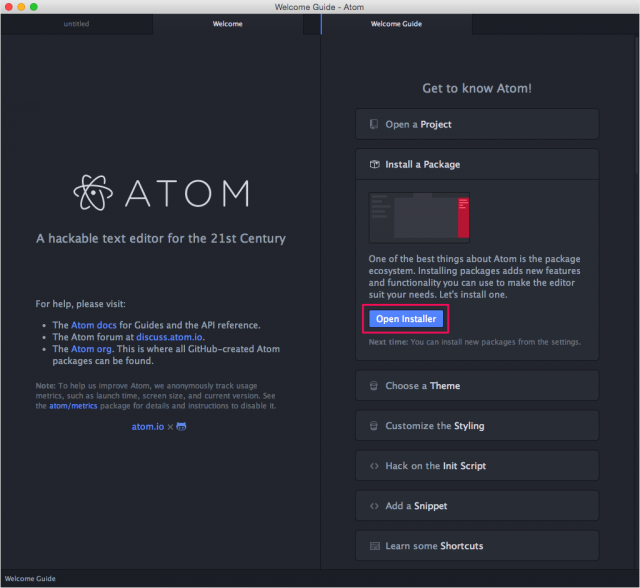Click the Open Installer button
This screenshot has width=640, height=588.
[406, 319]
